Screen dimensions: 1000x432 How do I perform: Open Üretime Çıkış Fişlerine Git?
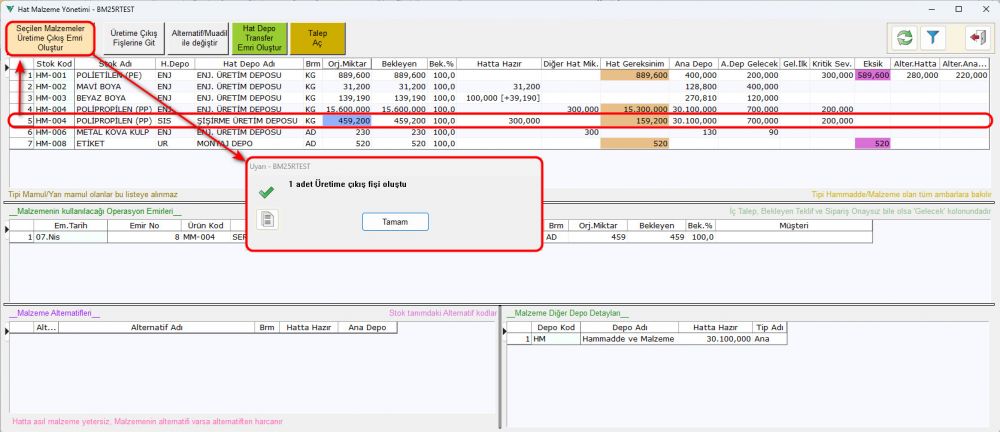point(134,38)
